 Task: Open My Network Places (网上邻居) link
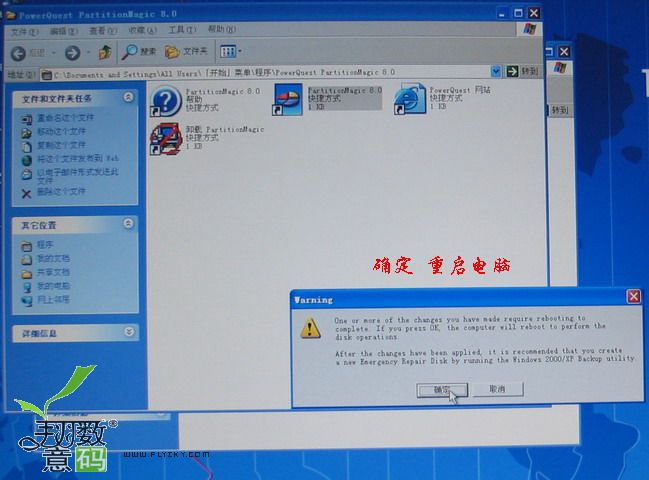(x=53, y=300)
